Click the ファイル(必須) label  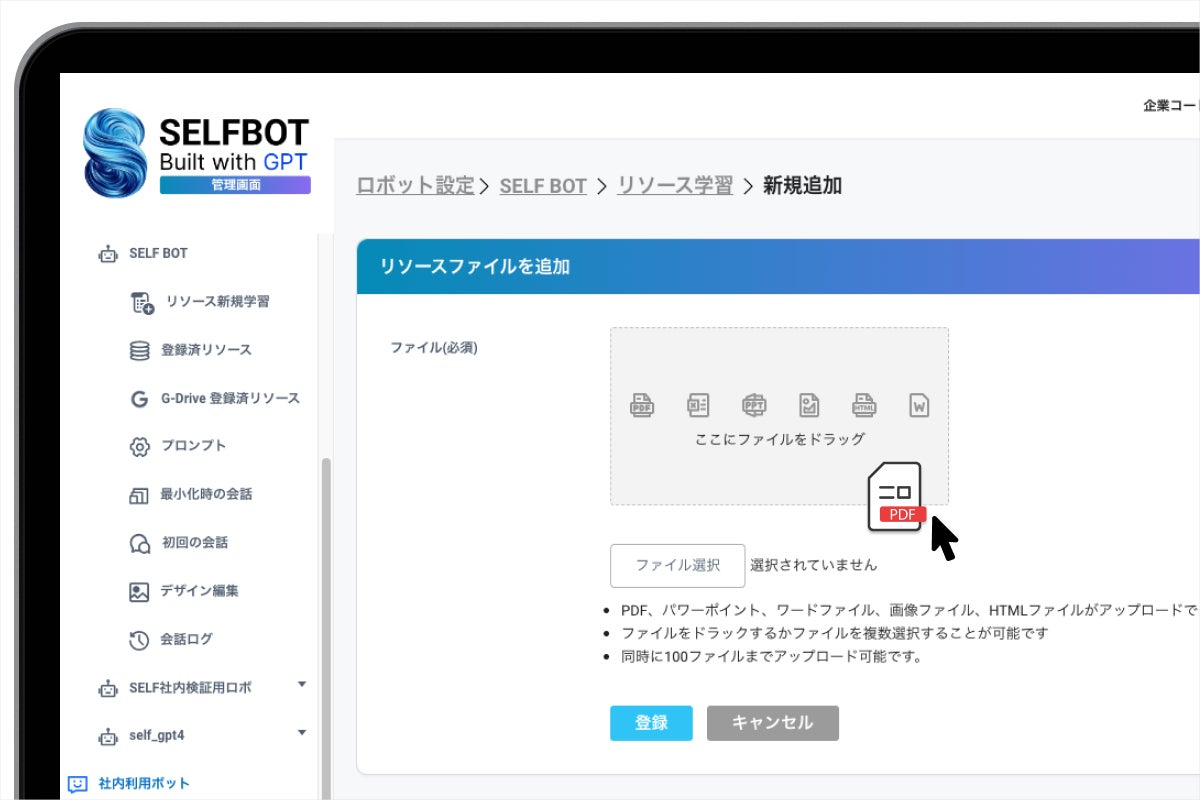click(x=434, y=349)
